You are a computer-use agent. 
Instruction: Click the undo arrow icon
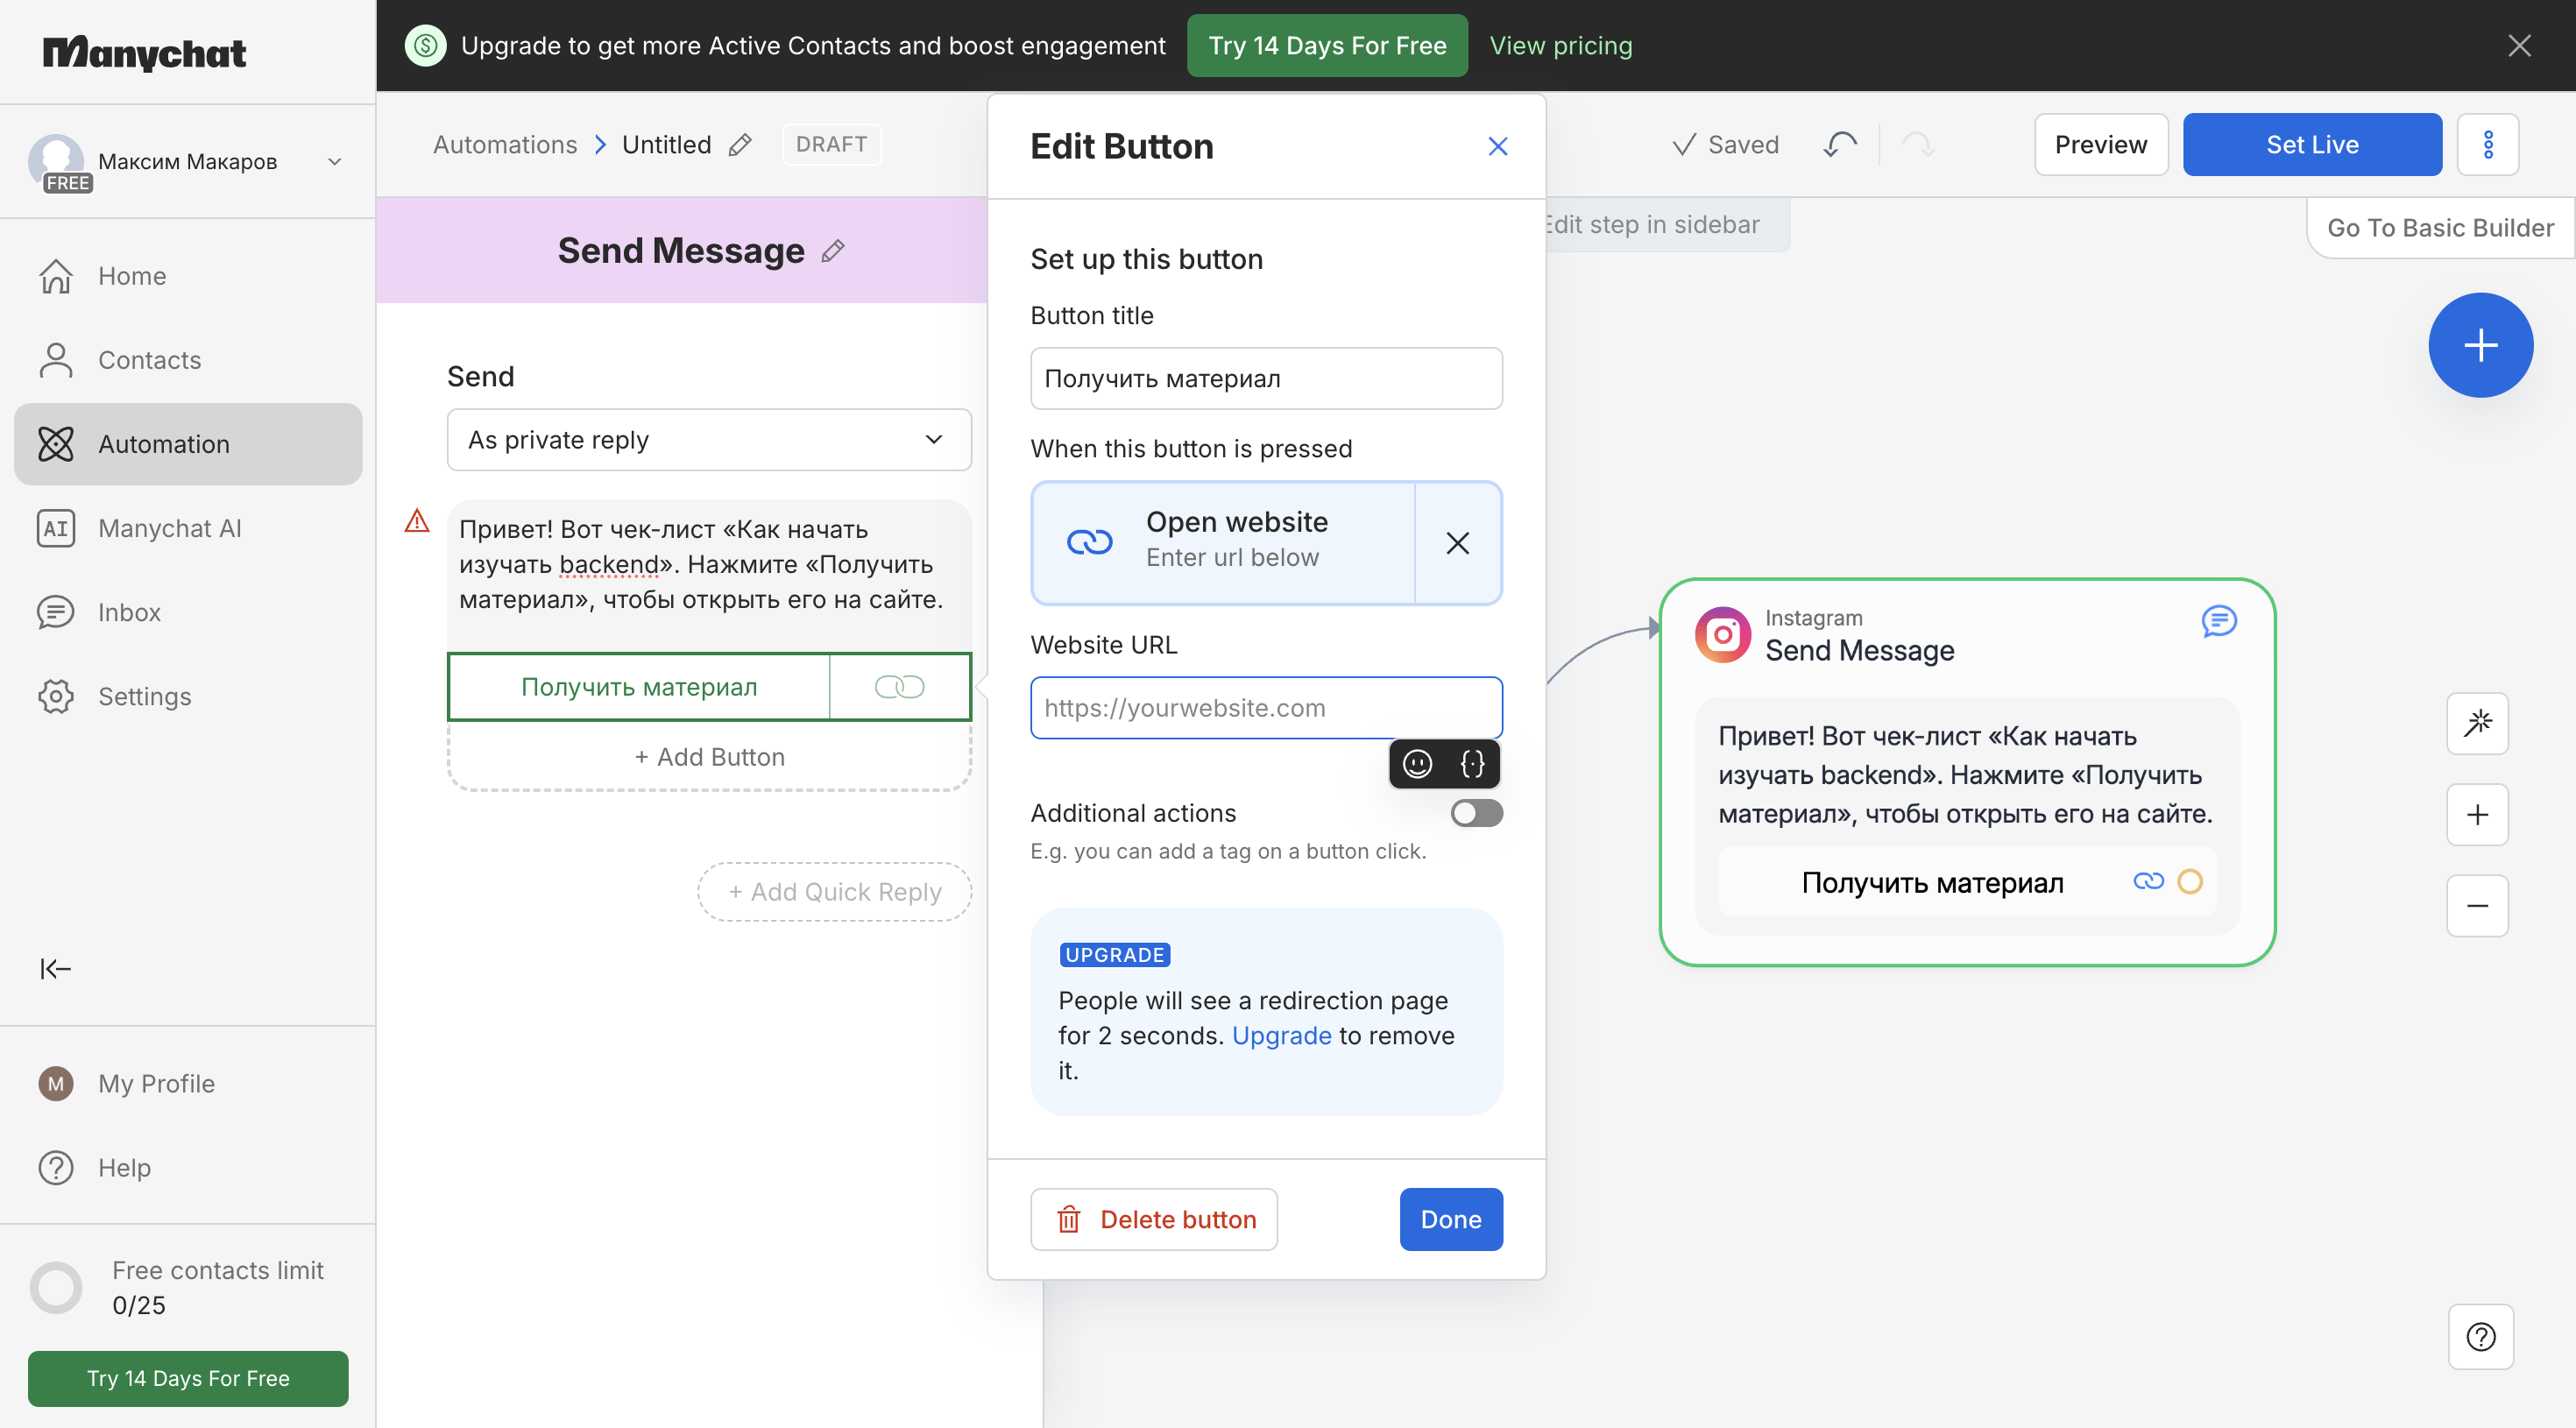pyautogui.click(x=1839, y=144)
